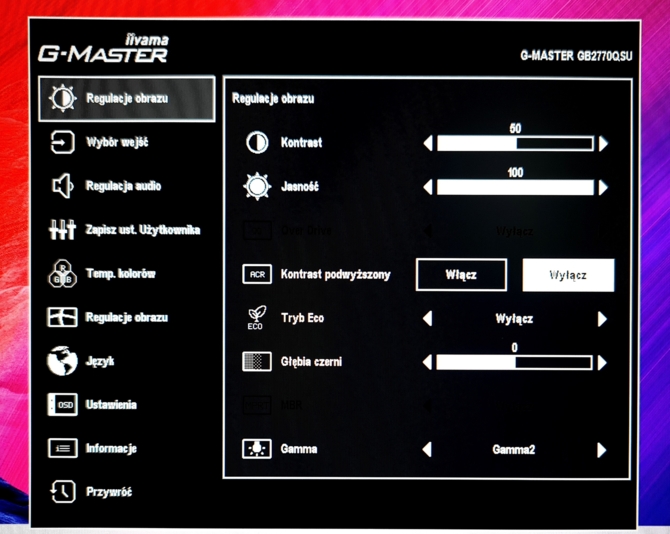This screenshot has height=534, width=670.
Task: Select previous Gamma preset with the left arrow
Action: (427, 449)
